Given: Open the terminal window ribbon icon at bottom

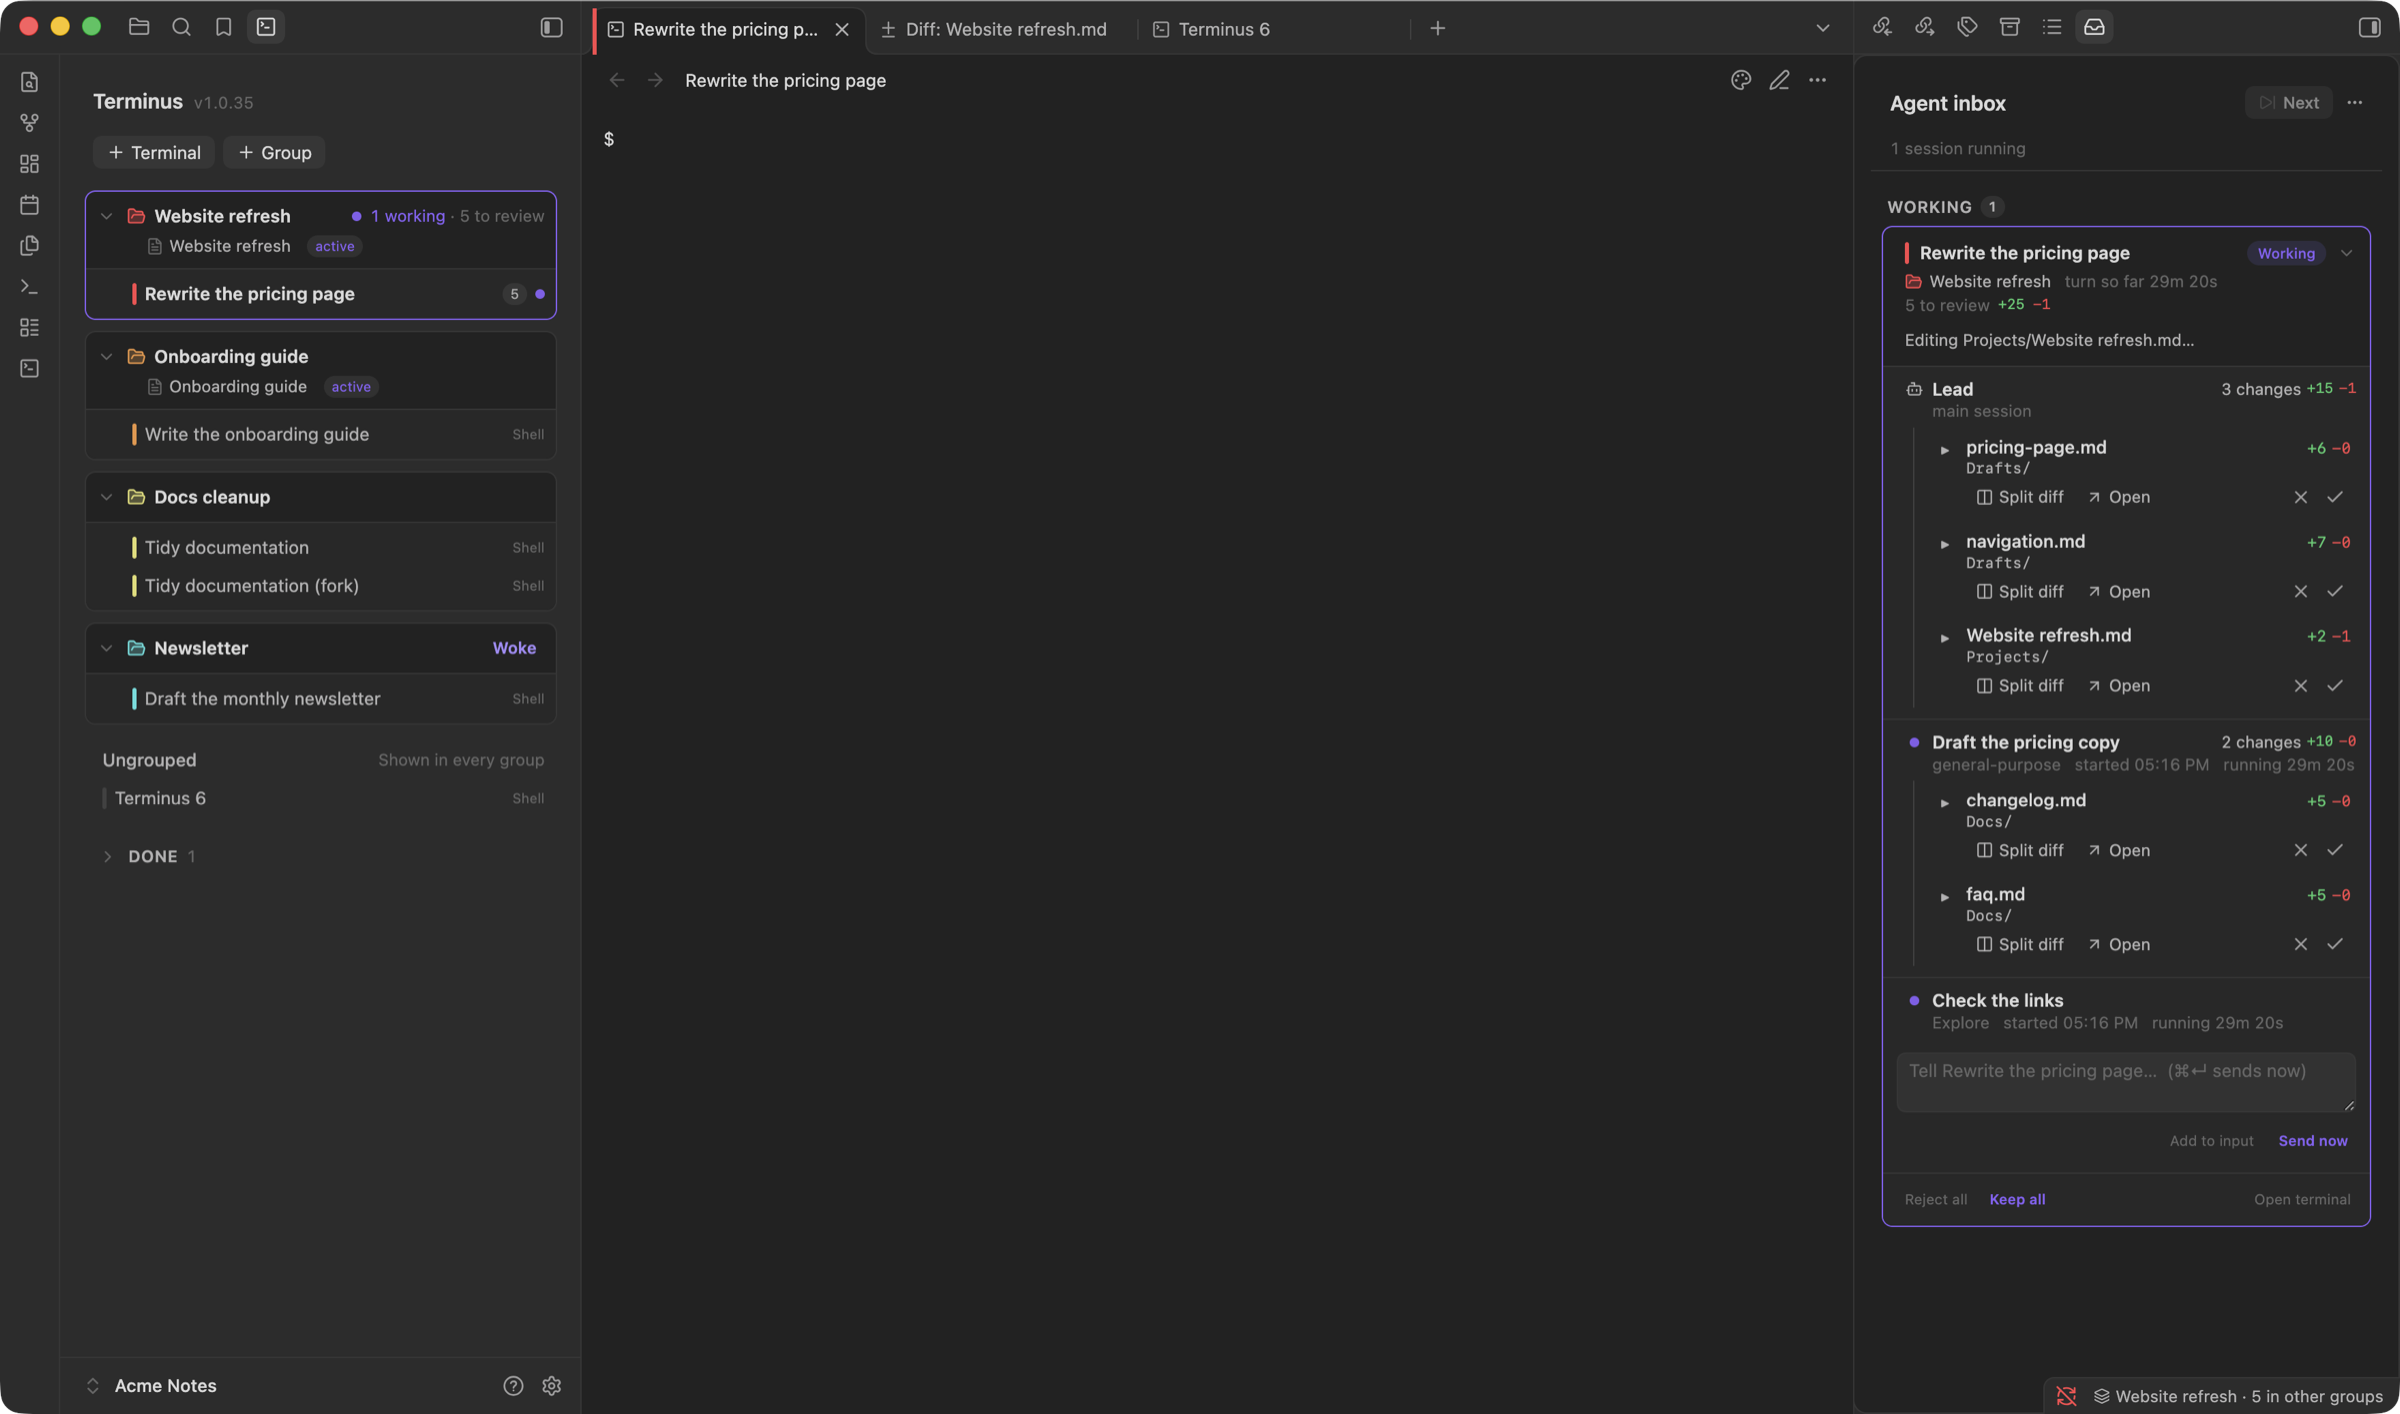Looking at the screenshot, I should click(x=29, y=369).
